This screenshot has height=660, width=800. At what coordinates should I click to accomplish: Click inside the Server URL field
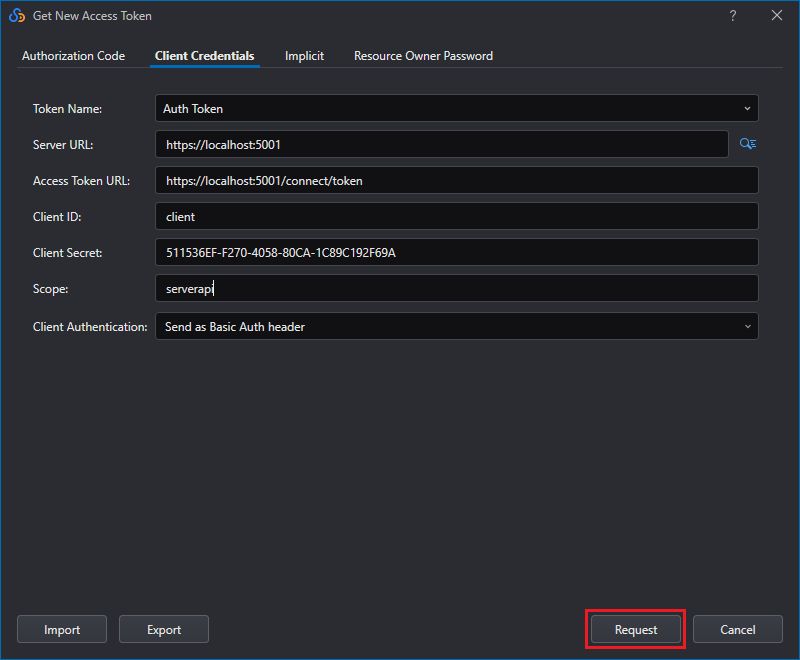(440, 144)
